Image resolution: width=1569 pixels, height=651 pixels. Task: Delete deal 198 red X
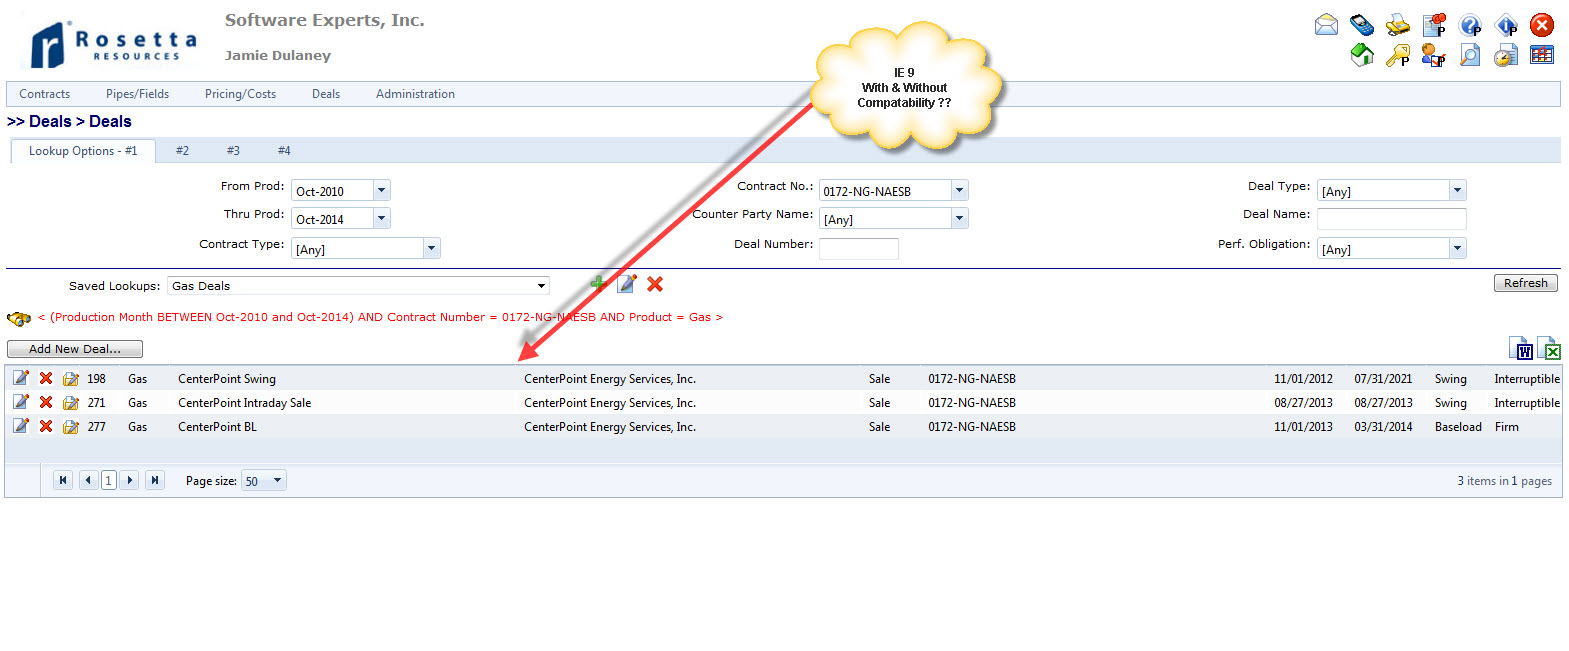[x=46, y=378]
